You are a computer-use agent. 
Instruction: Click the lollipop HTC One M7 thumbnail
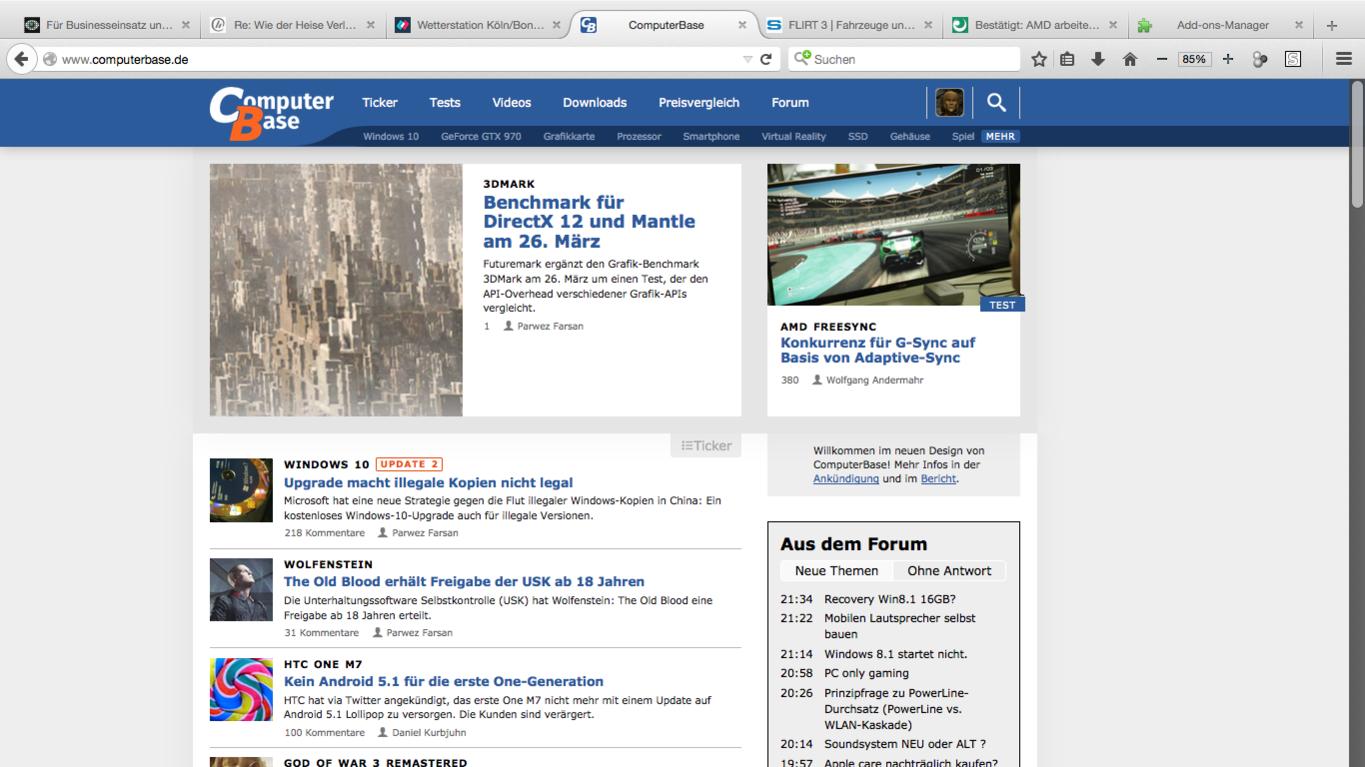coord(241,689)
